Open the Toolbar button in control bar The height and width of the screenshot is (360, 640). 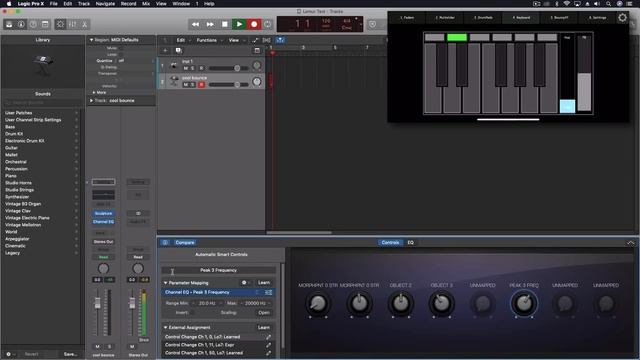click(45, 24)
